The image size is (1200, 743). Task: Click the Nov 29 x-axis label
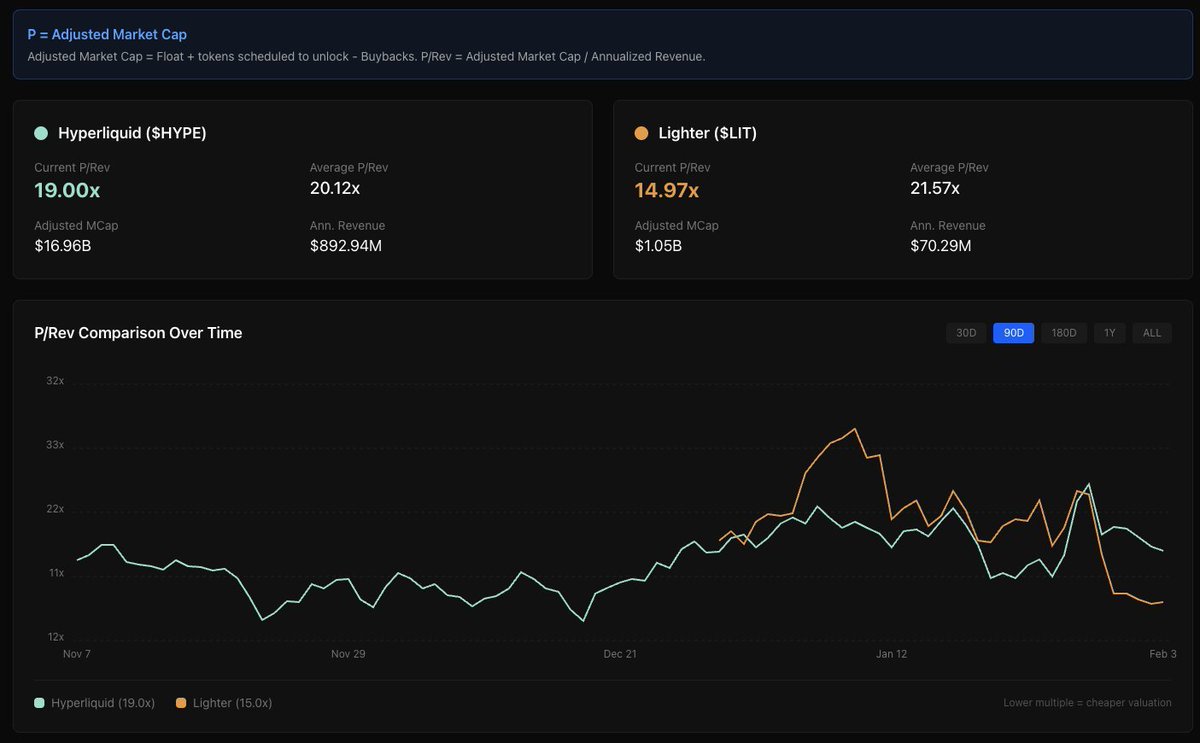(x=348, y=654)
